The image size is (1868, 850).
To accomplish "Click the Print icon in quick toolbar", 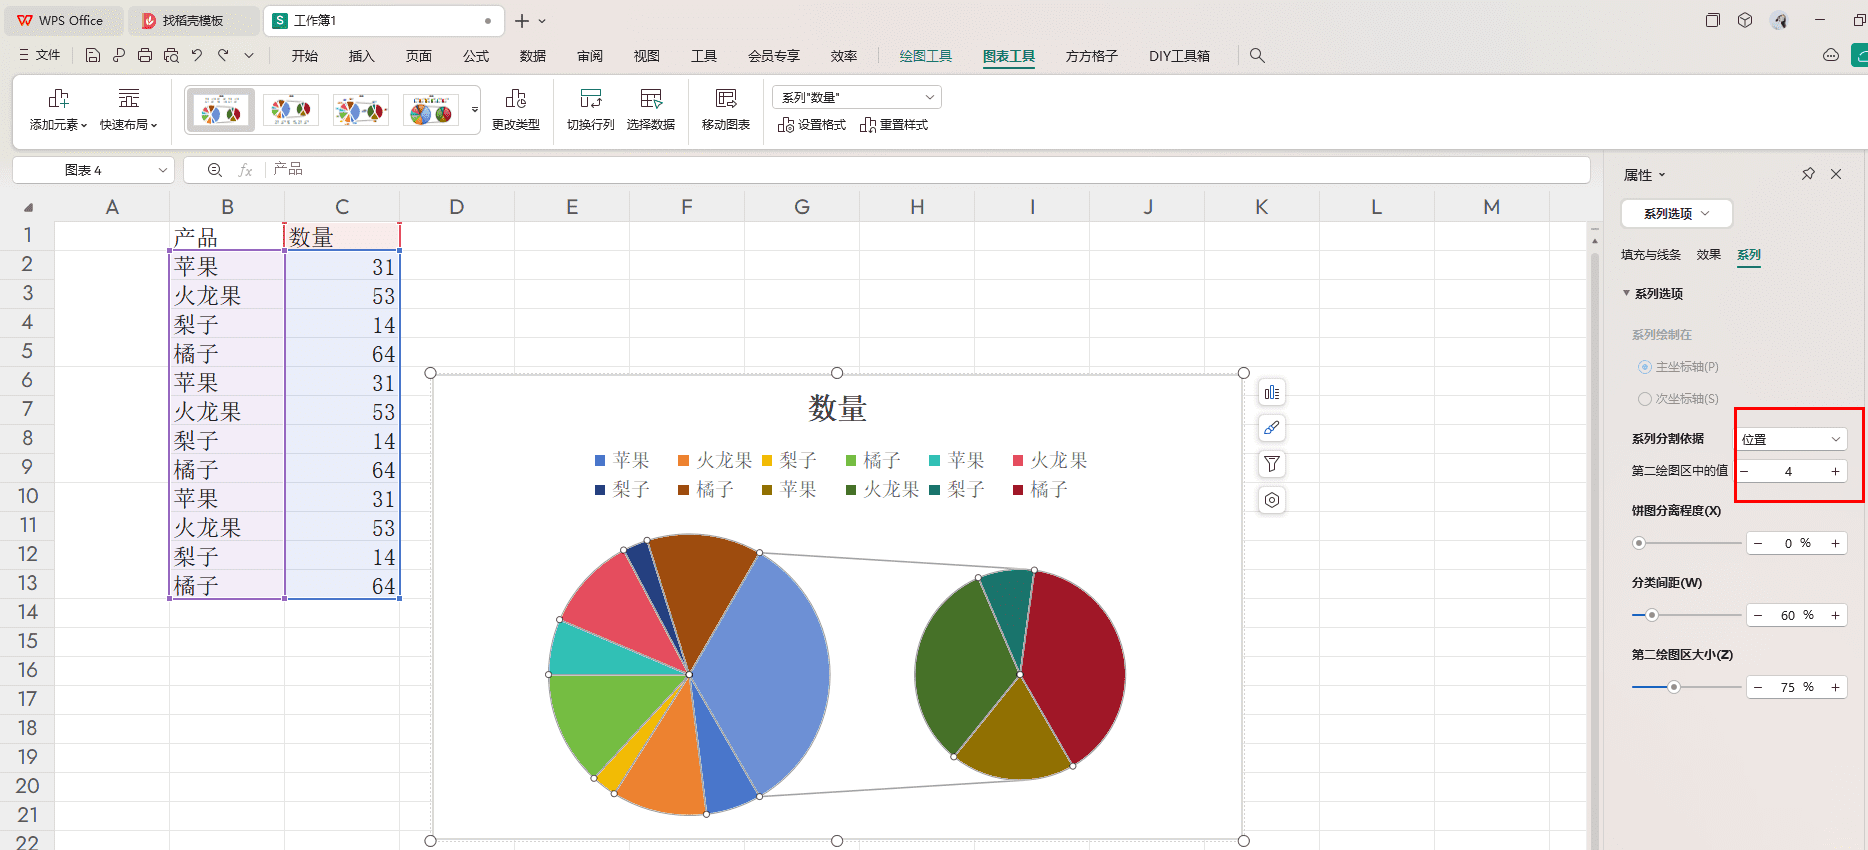I will [145, 56].
